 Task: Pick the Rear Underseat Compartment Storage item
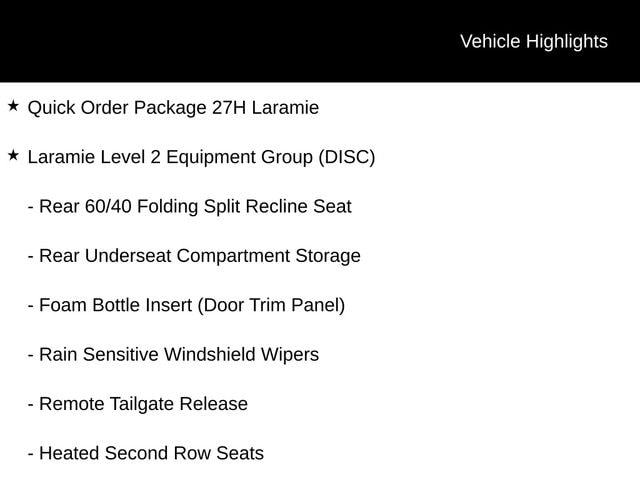pyautogui.click(x=194, y=255)
